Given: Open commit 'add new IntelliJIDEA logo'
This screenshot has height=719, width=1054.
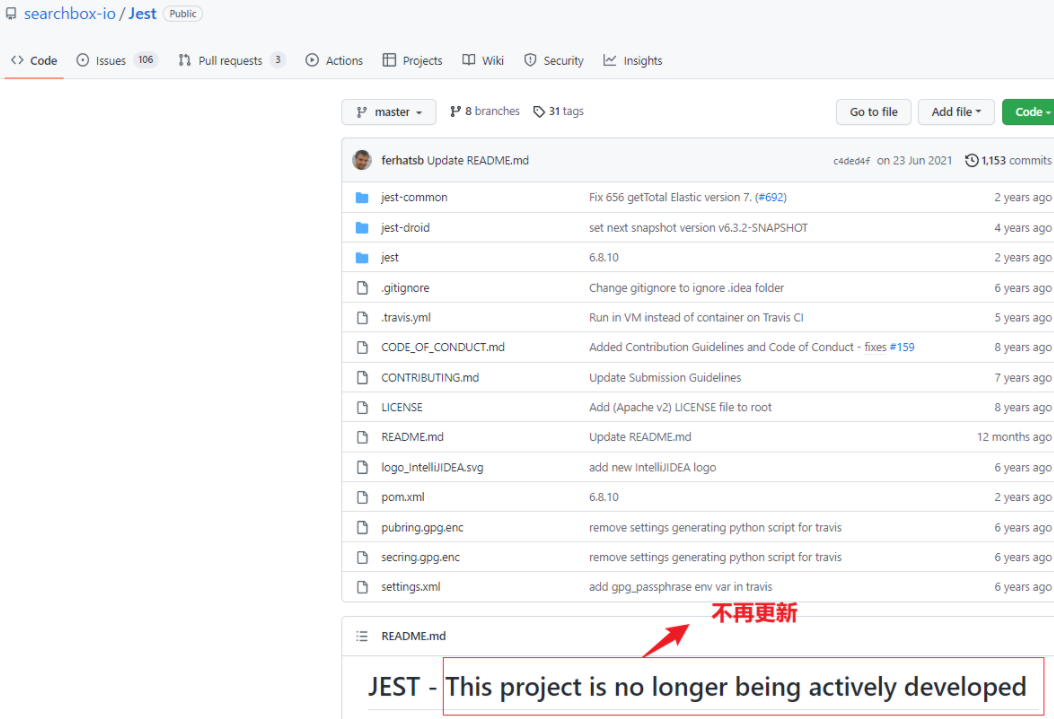Looking at the screenshot, I should pos(653,467).
